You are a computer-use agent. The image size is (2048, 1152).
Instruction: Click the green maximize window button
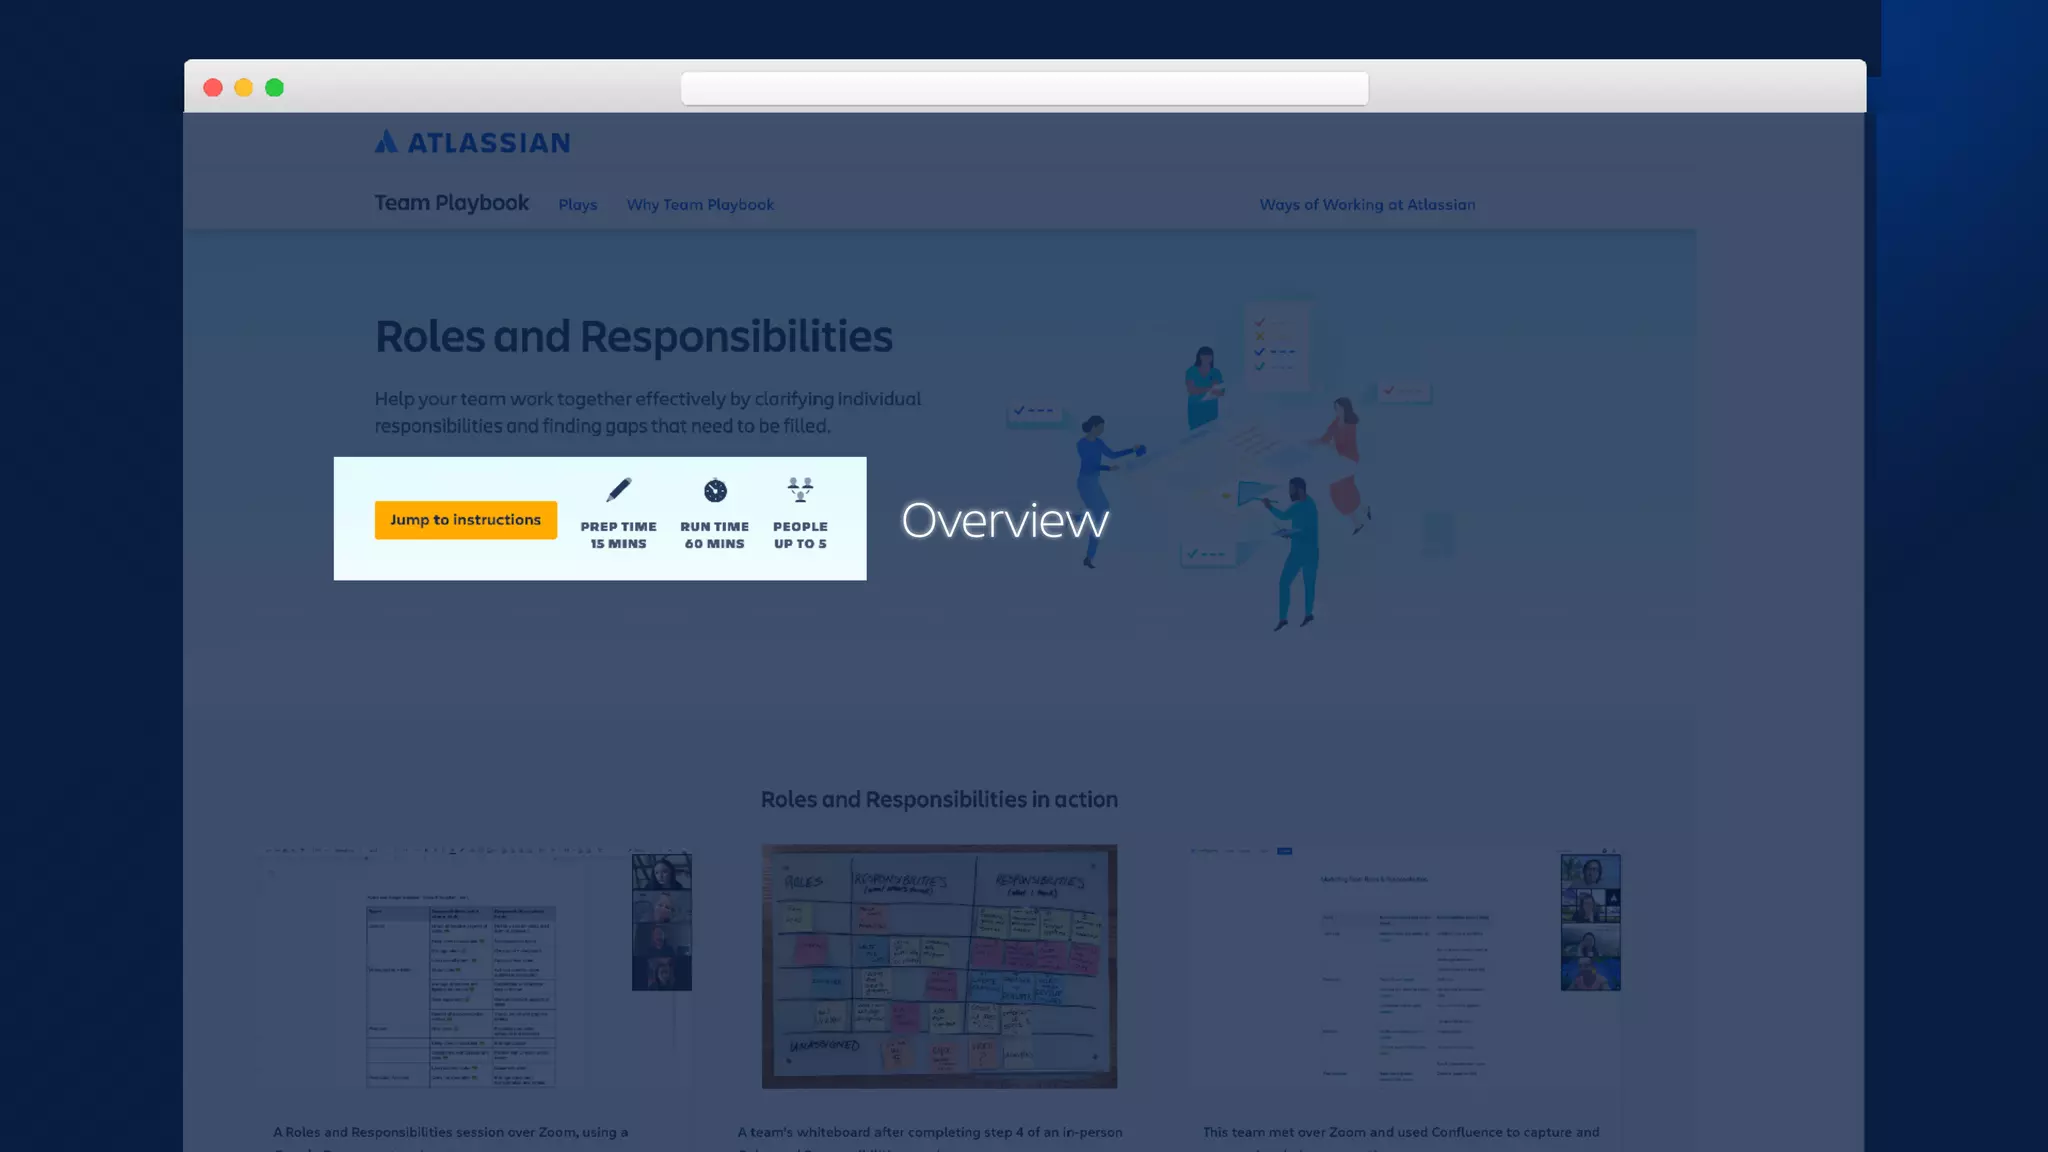[x=274, y=88]
